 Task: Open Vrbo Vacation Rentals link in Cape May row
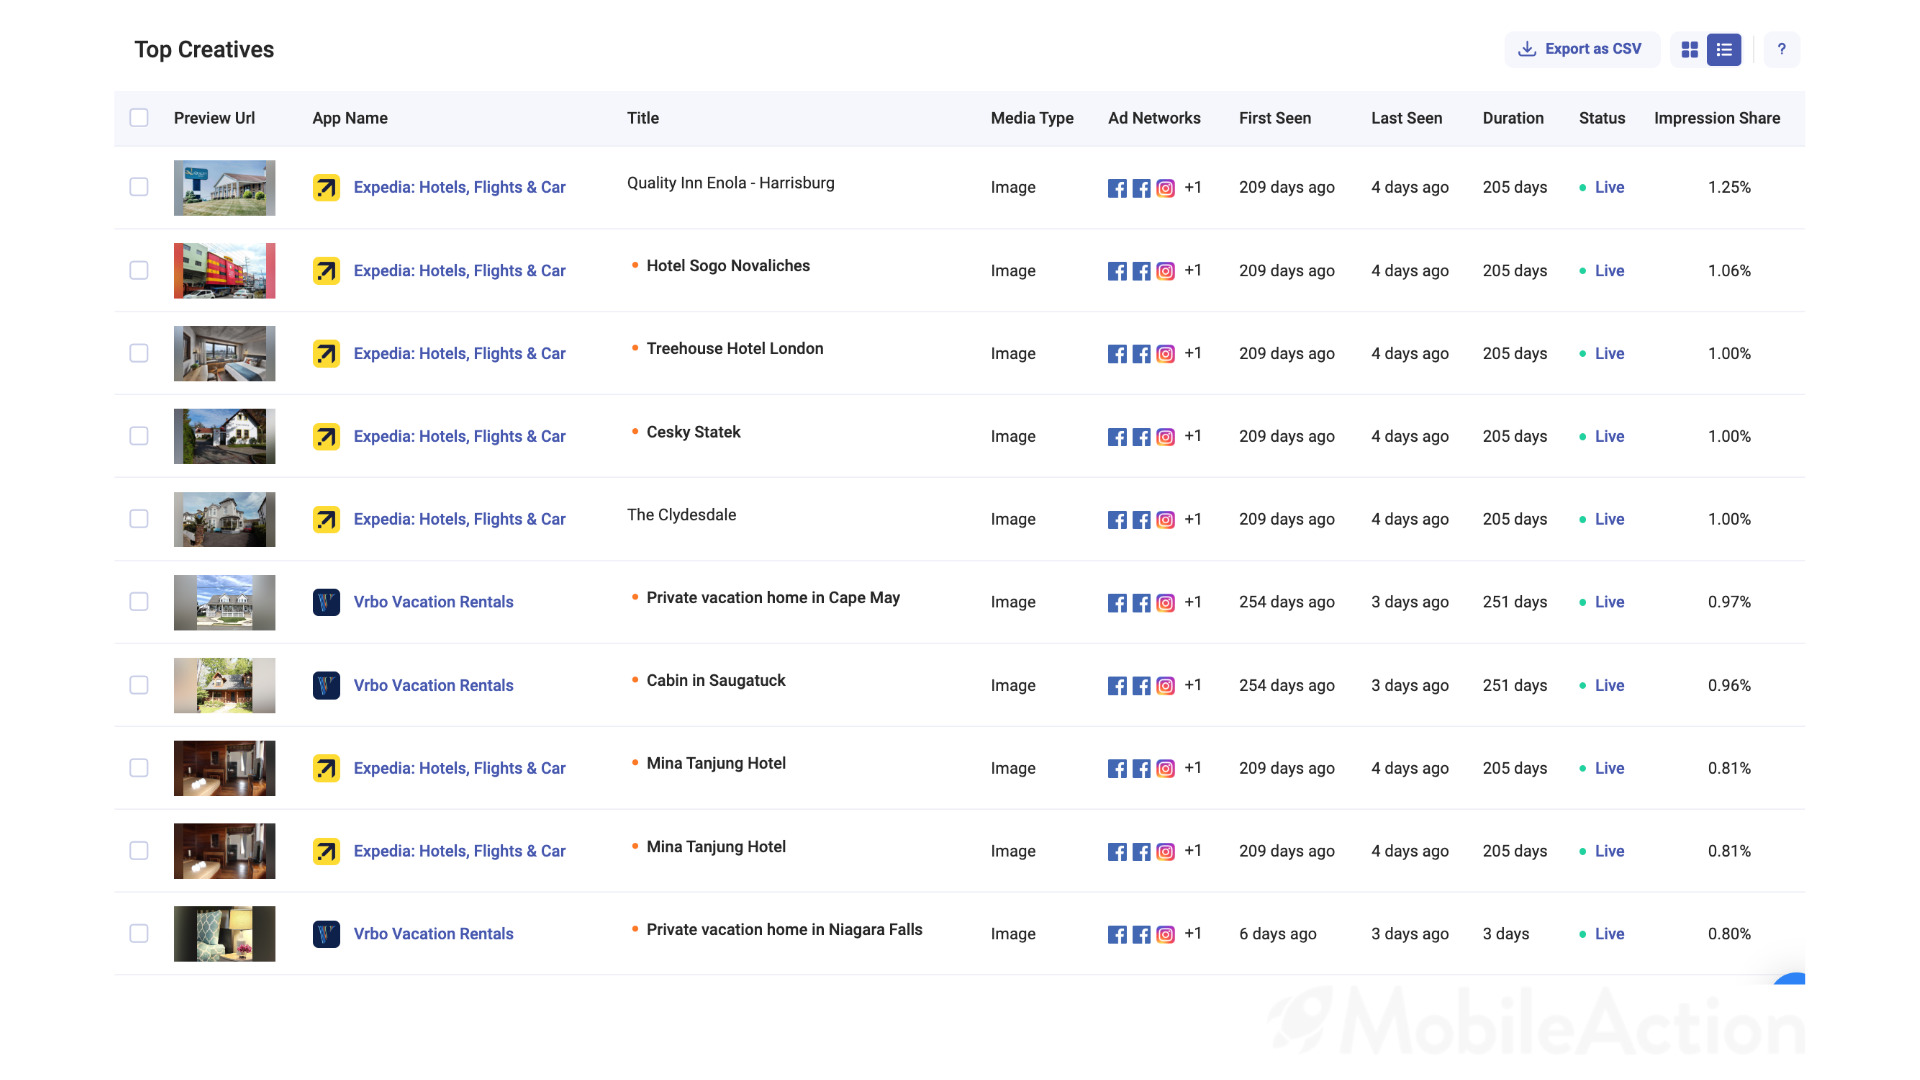(433, 602)
